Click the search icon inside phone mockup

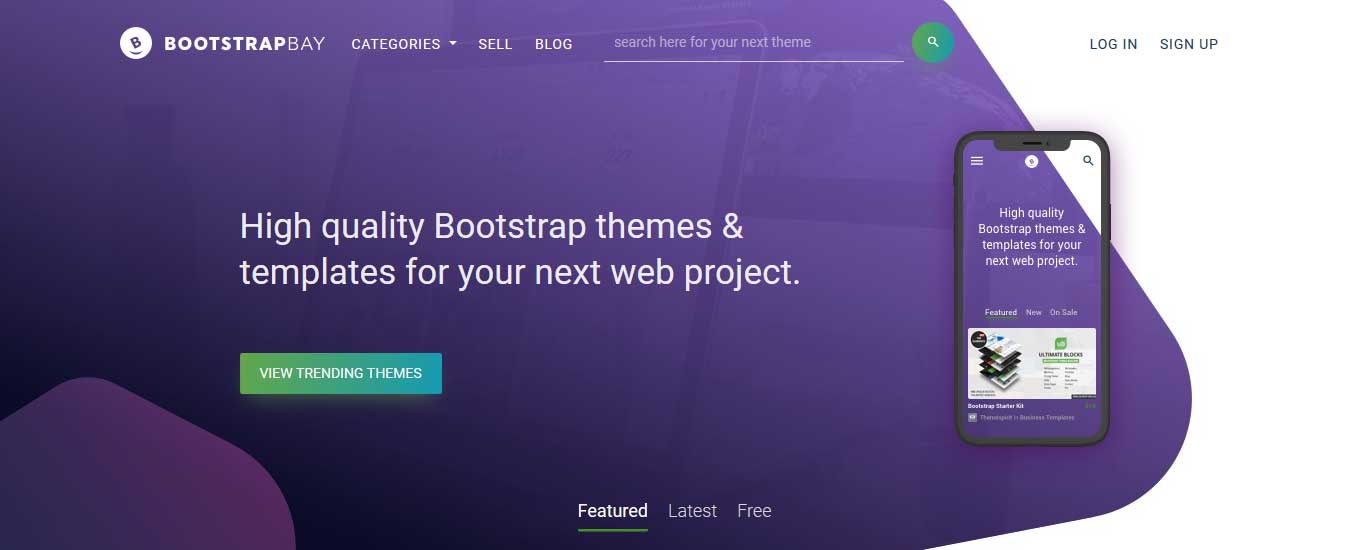(1088, 161)
